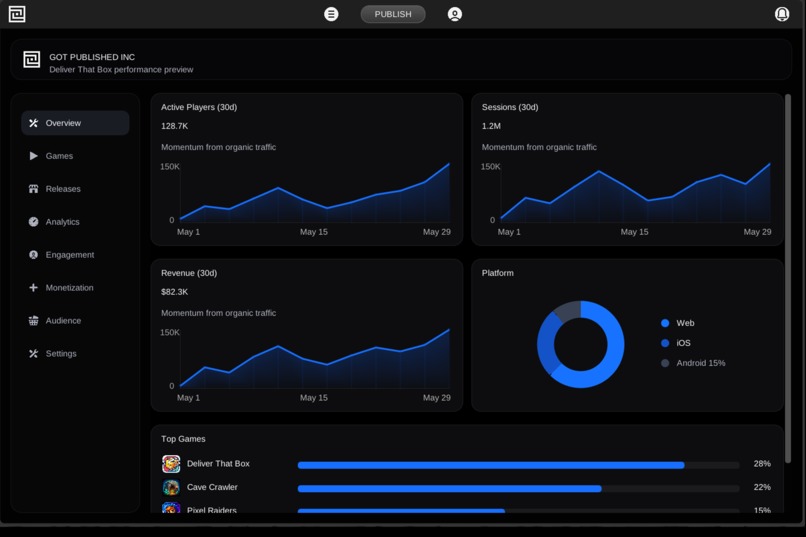Click the Monetization plus icon
The height and width of the screenshot is (537, 806).
tap(33, 287)
